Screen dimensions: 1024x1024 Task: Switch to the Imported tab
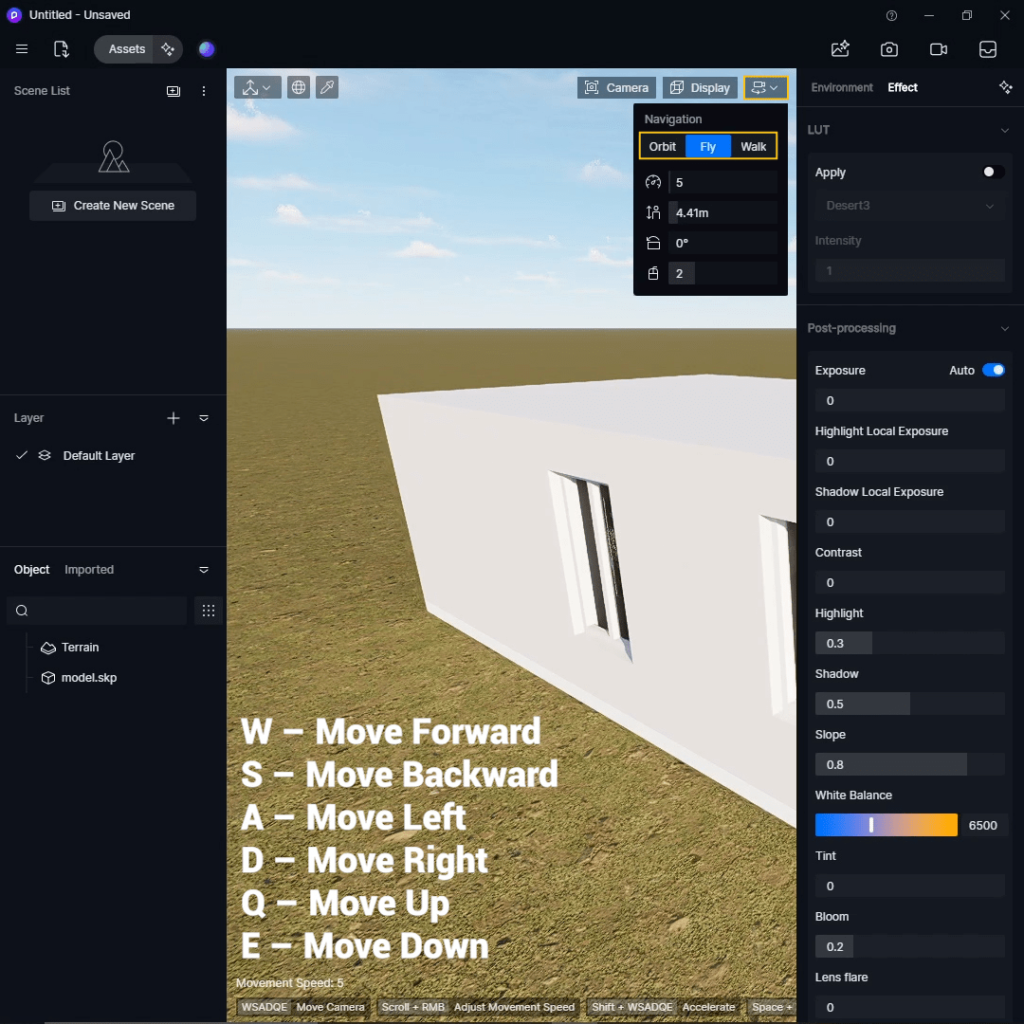pos(89,570)
